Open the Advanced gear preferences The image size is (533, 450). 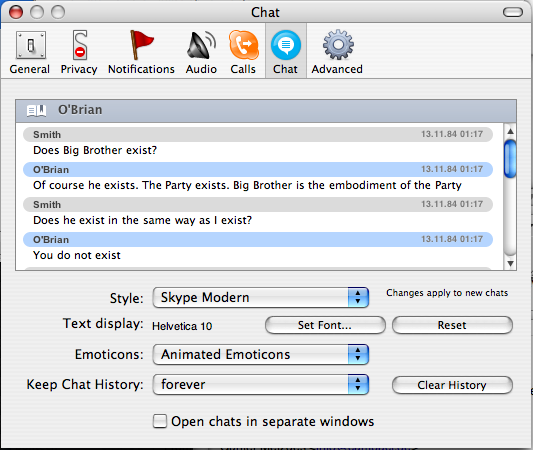click(337, 52)
